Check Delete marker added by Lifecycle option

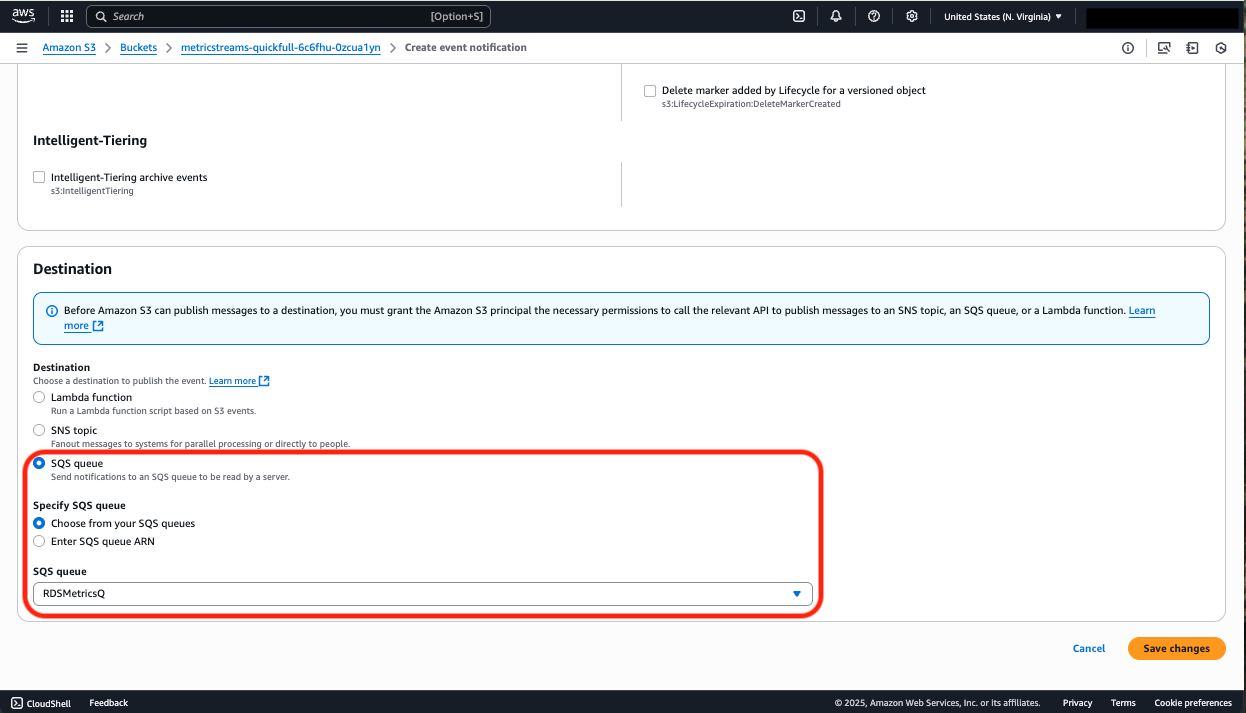tap(650, 91)
